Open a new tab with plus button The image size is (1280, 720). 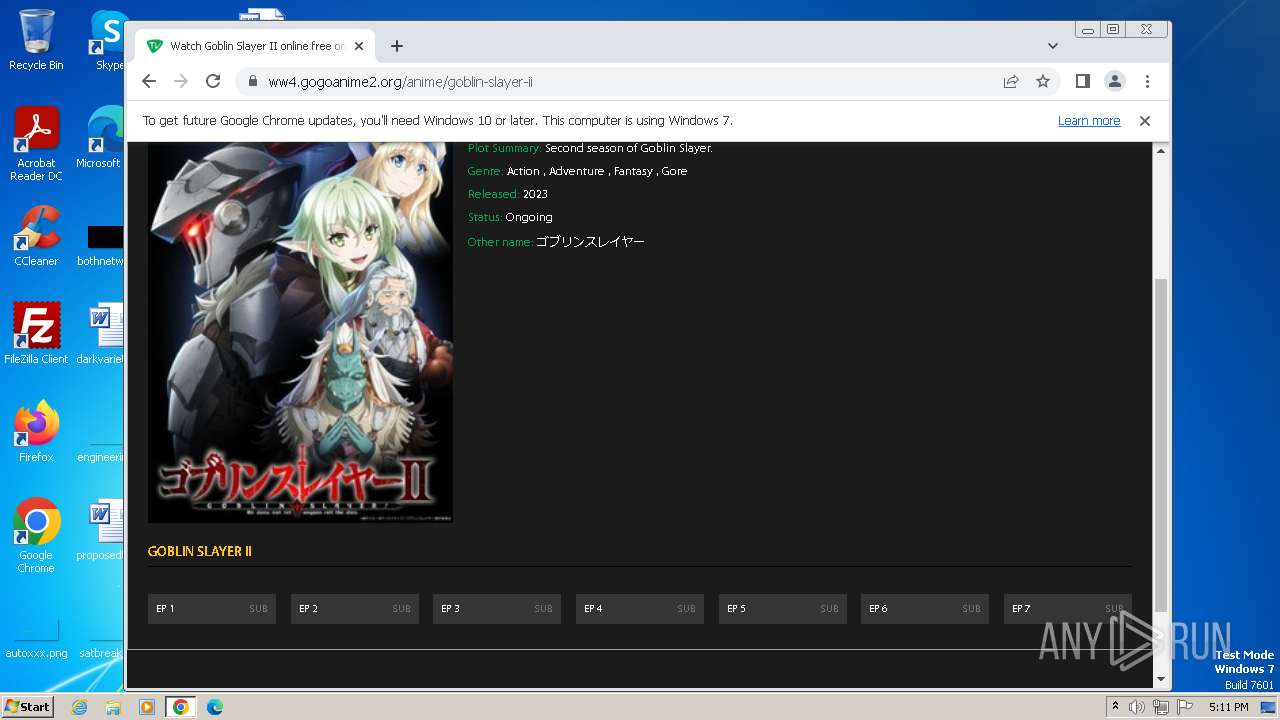pos(397,46)
